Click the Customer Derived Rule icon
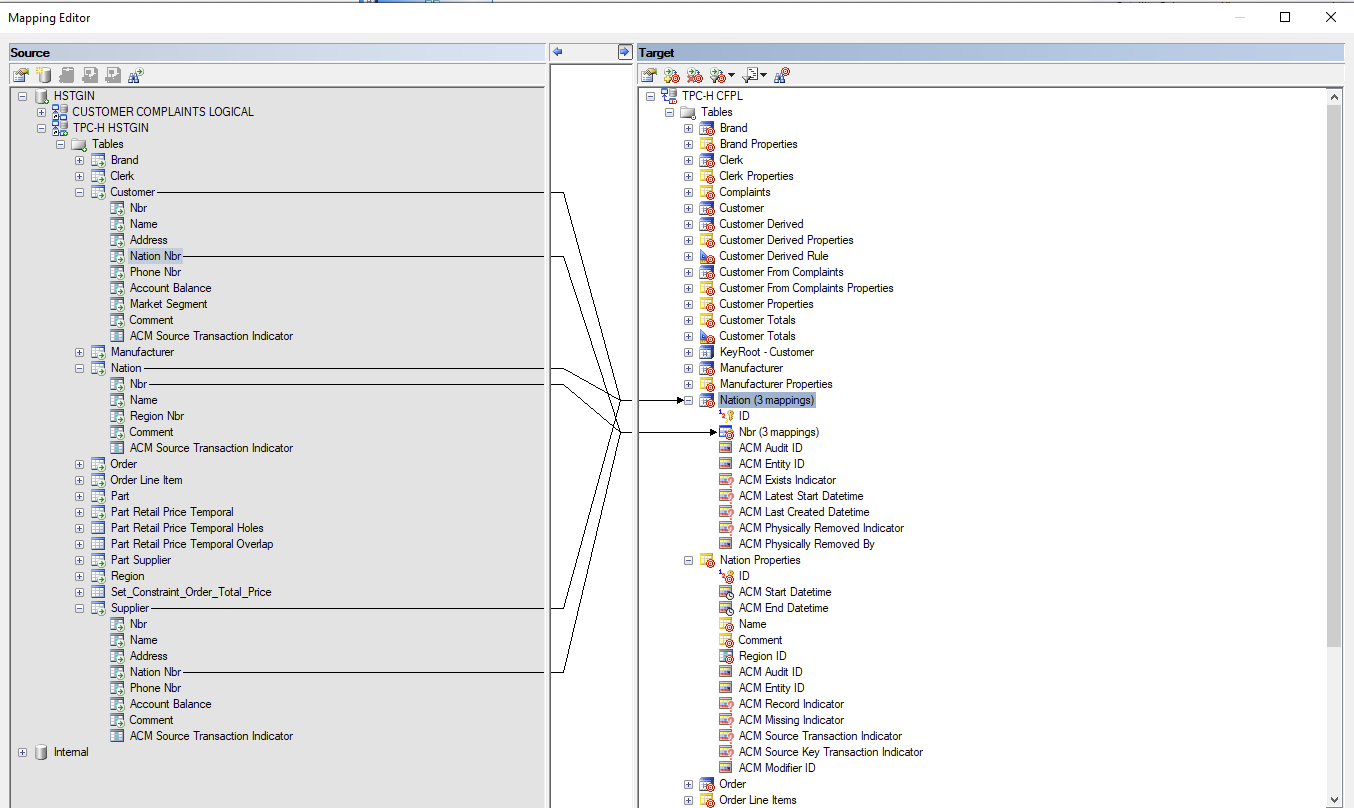Viewport: 1354px width, 808px height. [x=707, y=256]
